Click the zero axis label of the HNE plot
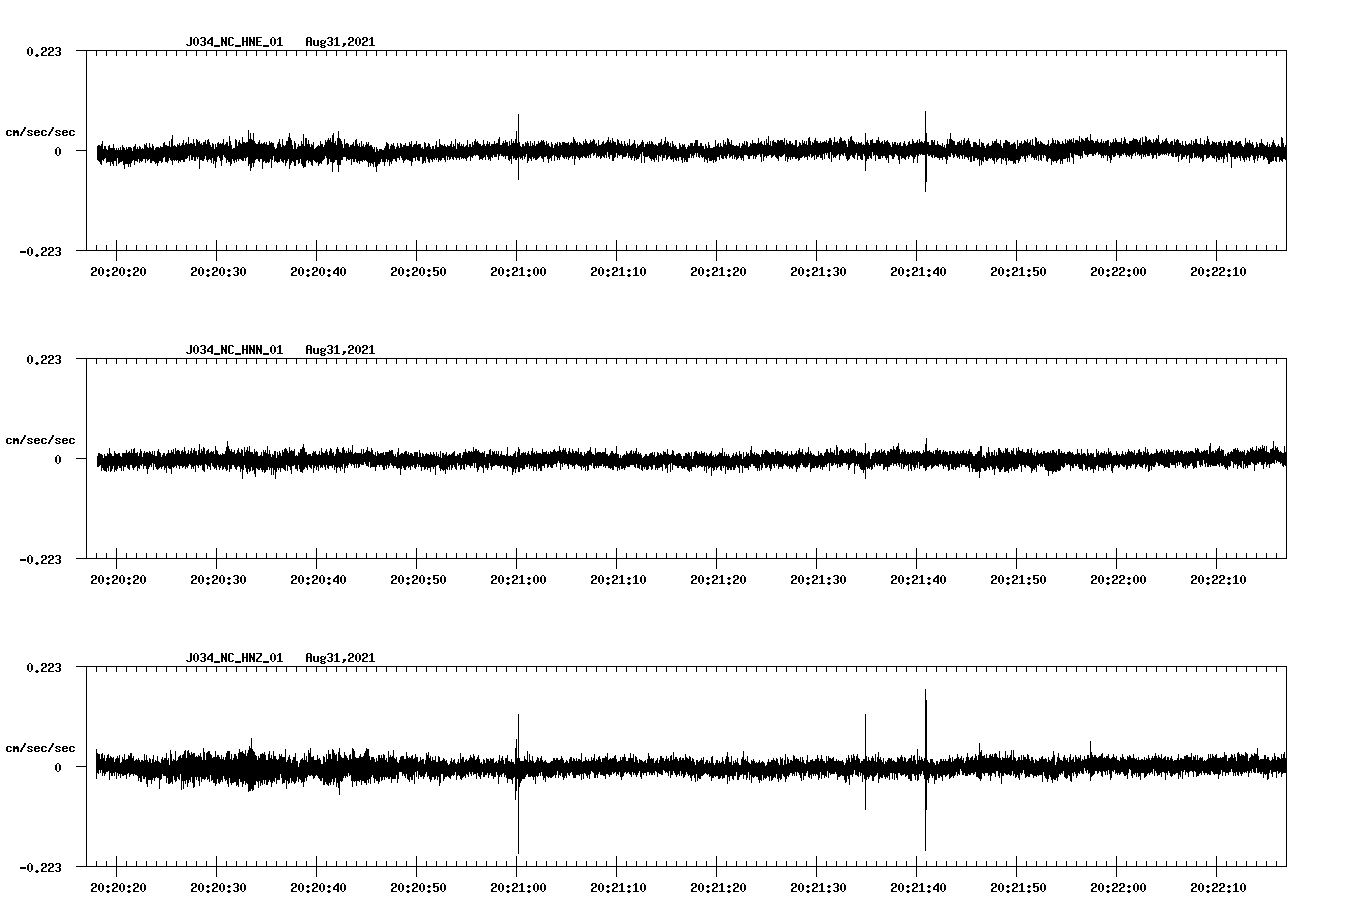Image resolution: width=1358 pixels, height=924 pixels. click(x=57, y=151)
